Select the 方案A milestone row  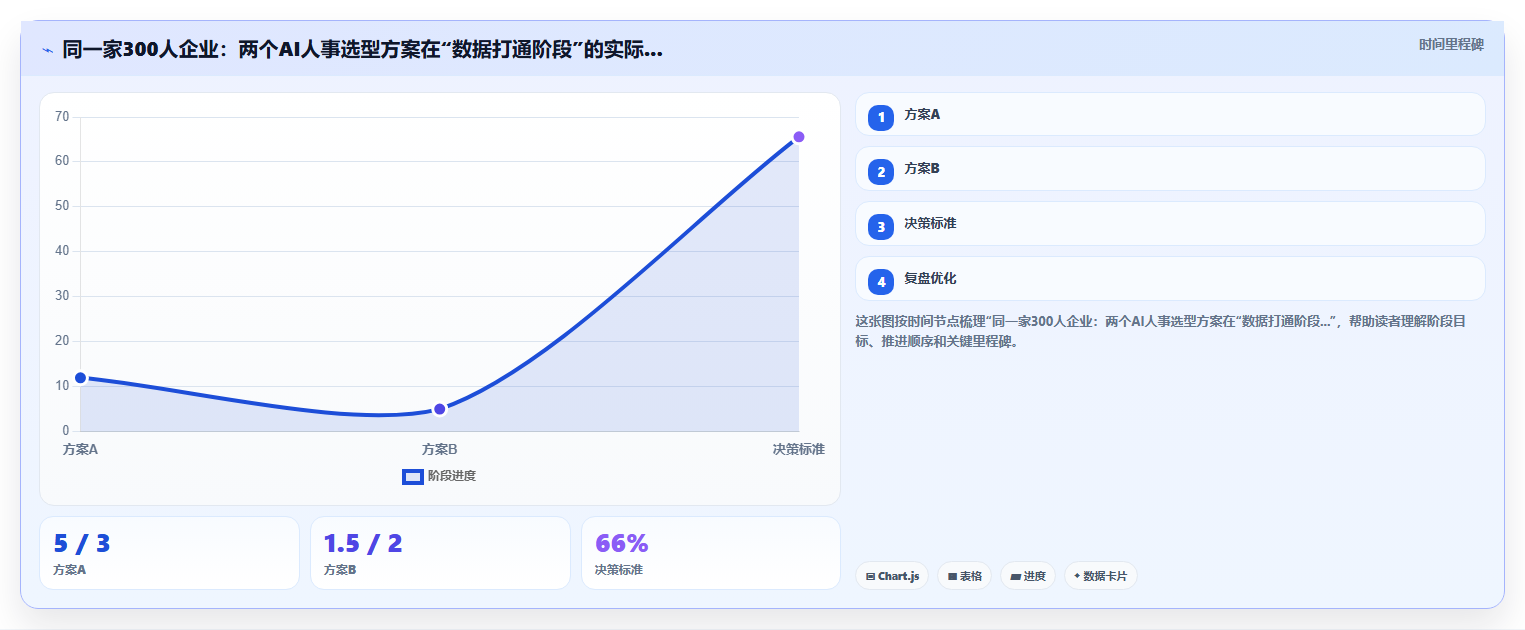1170,114
